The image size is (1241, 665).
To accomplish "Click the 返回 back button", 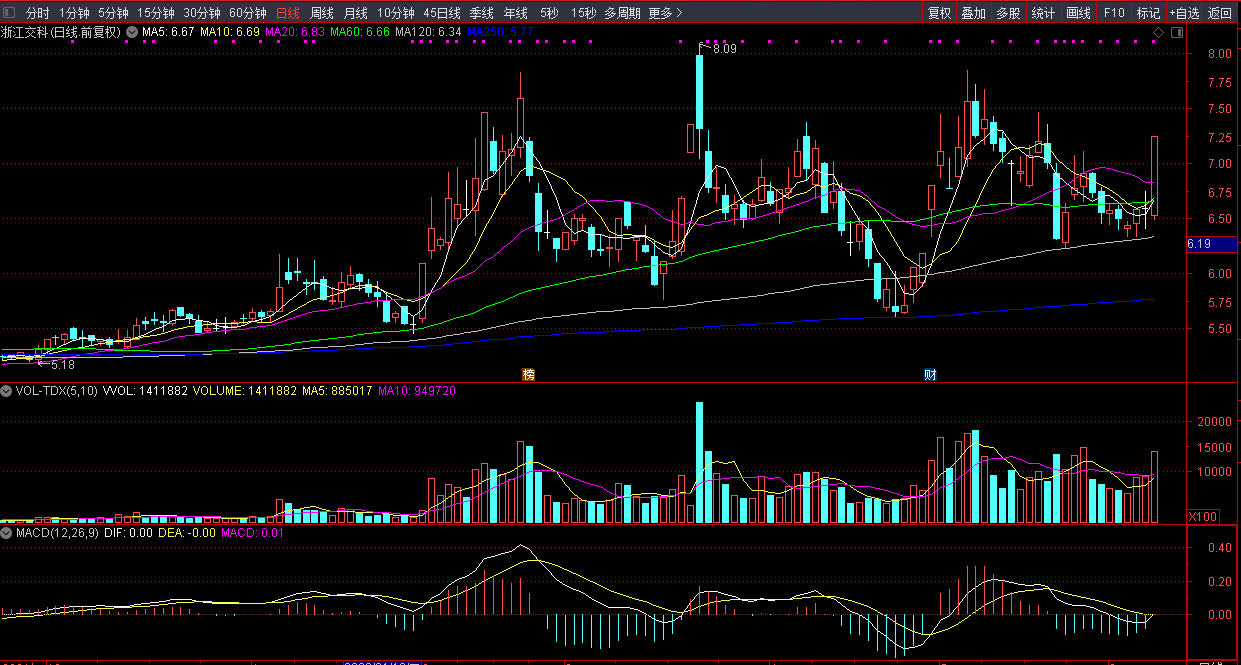I will (x=1220, y=13).
